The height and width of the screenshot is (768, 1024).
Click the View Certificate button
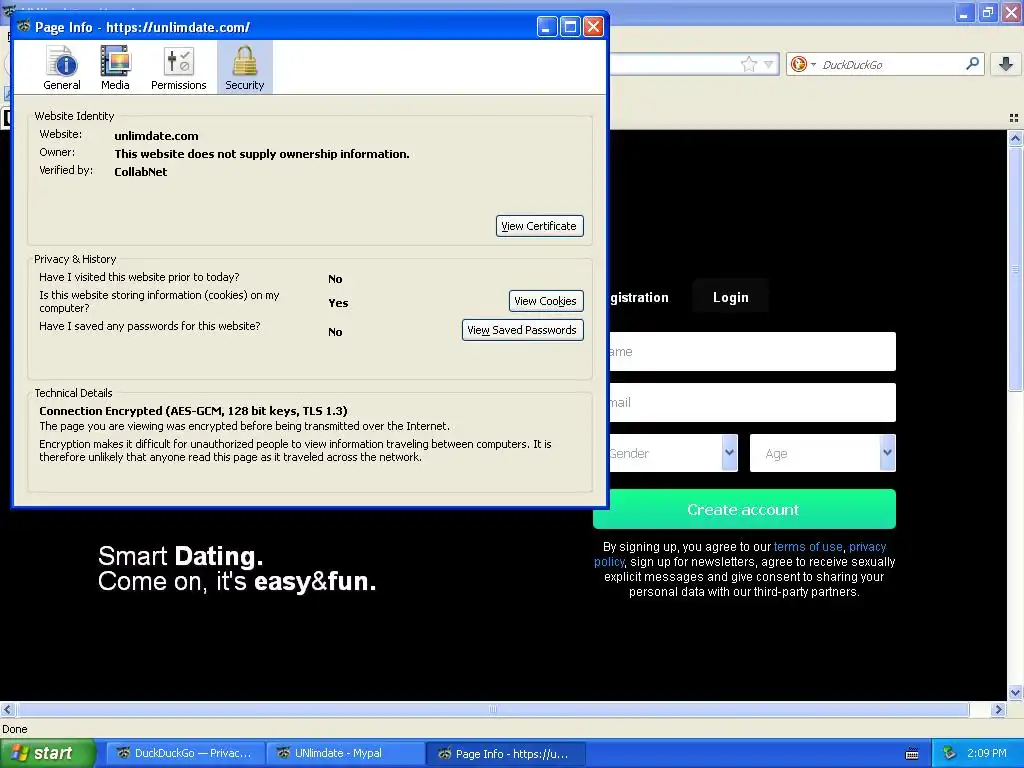539,226
